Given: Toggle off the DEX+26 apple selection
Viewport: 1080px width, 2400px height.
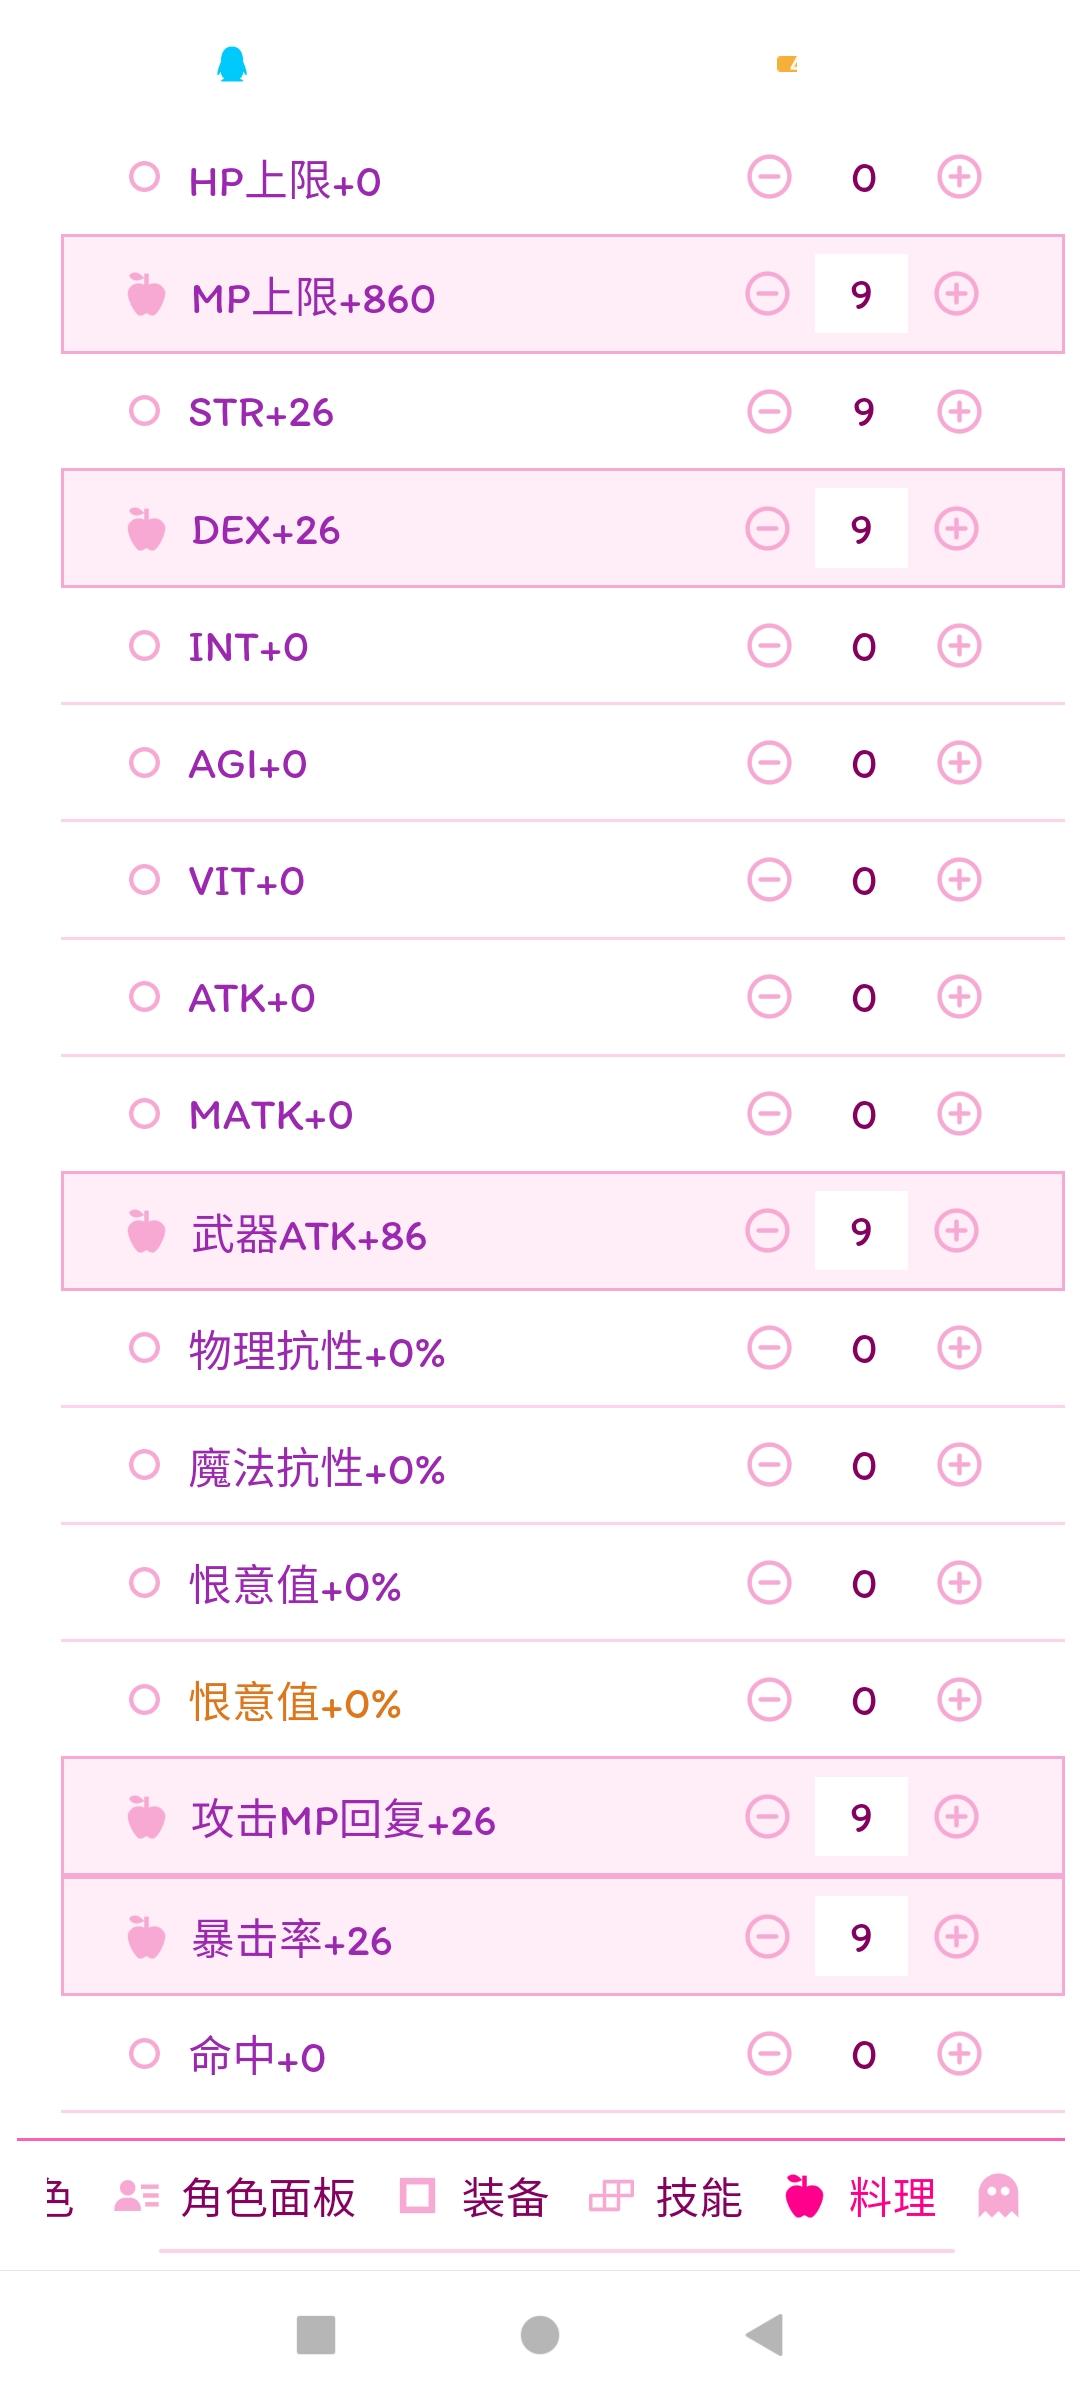Looking at the screenshot, I should pos(146,529).
